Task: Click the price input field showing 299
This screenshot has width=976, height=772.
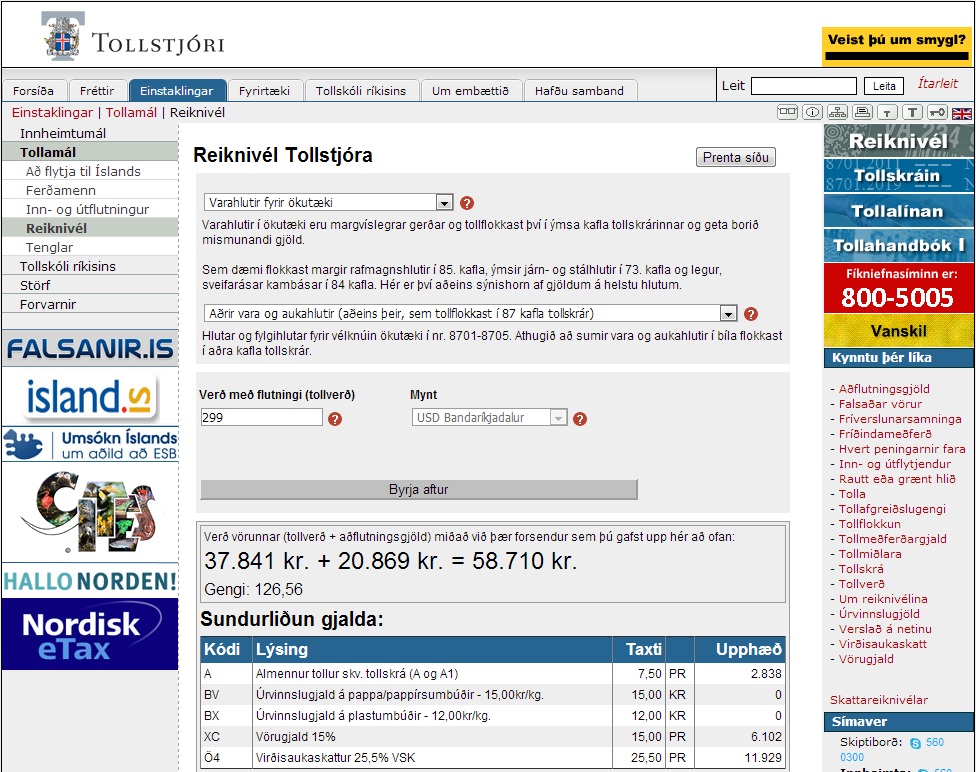Action: point(261,418)
